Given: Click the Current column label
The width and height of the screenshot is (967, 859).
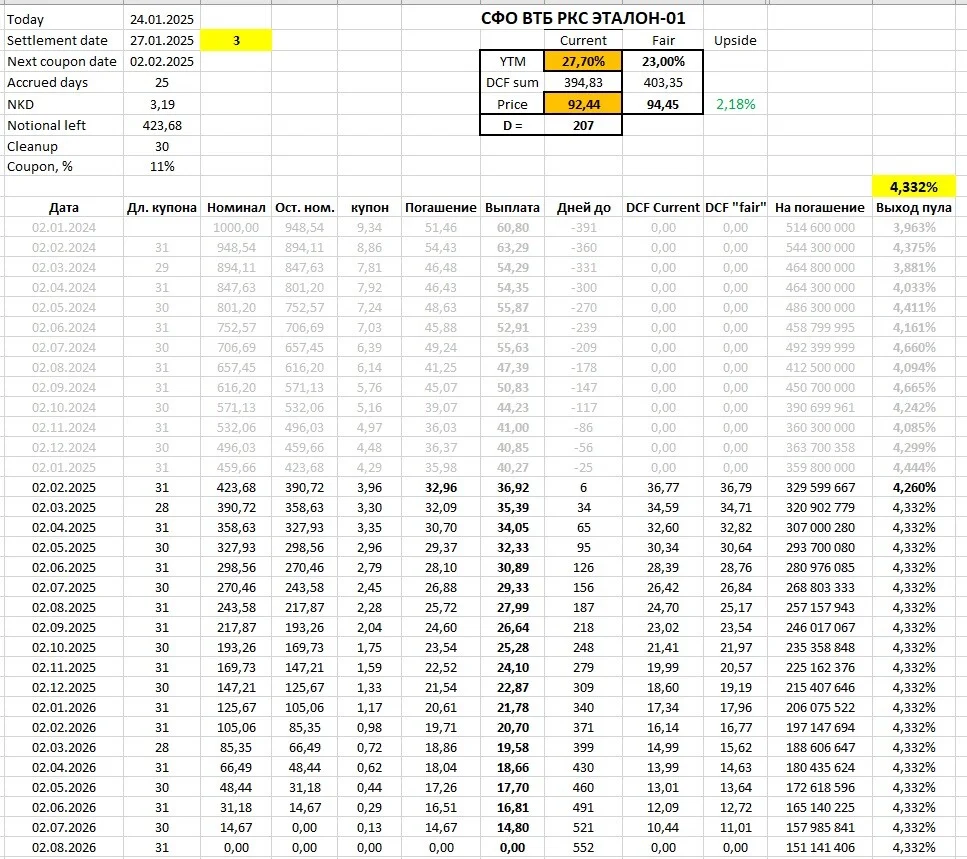Looking at the screenshot, I should (583, 41).
